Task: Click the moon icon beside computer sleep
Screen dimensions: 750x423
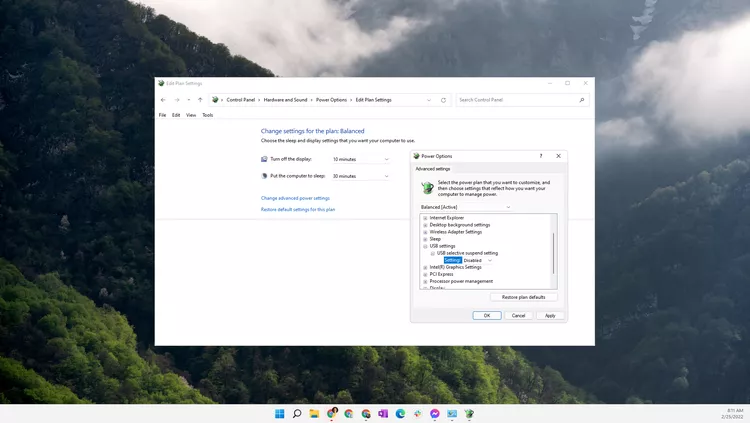Action: [x=264, y=176]
